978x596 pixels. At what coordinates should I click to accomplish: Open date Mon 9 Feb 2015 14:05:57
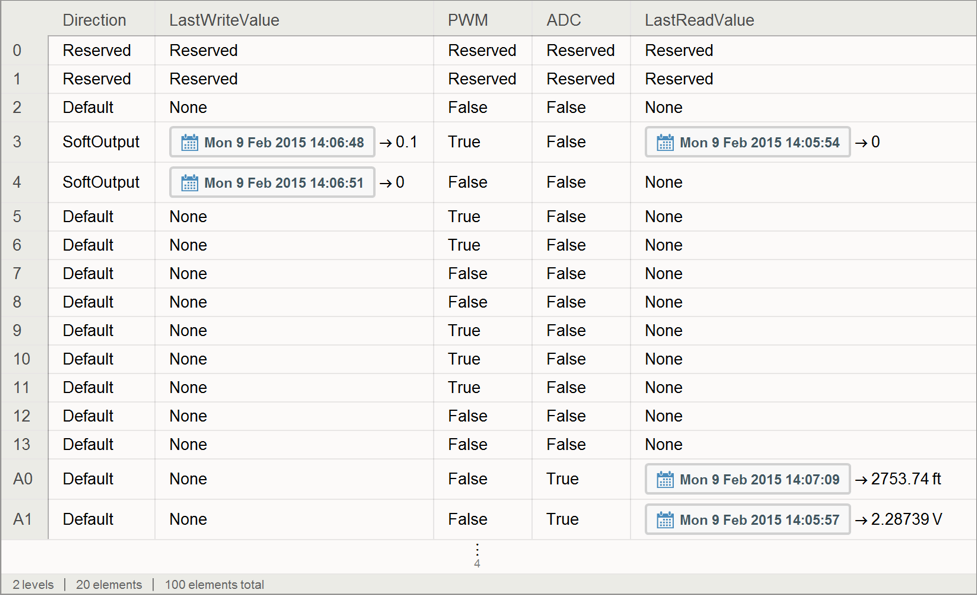759,520
